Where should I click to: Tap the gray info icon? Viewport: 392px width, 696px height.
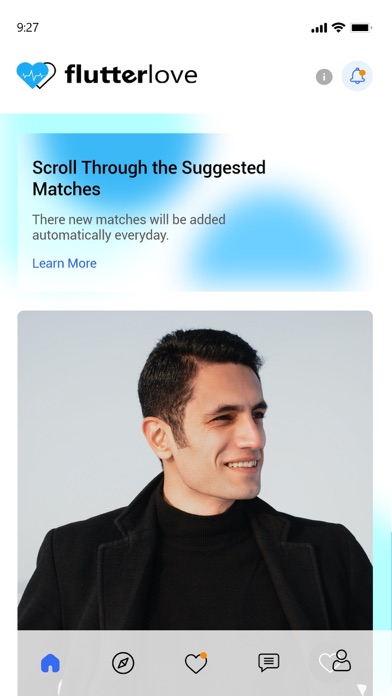click(324, 77)
